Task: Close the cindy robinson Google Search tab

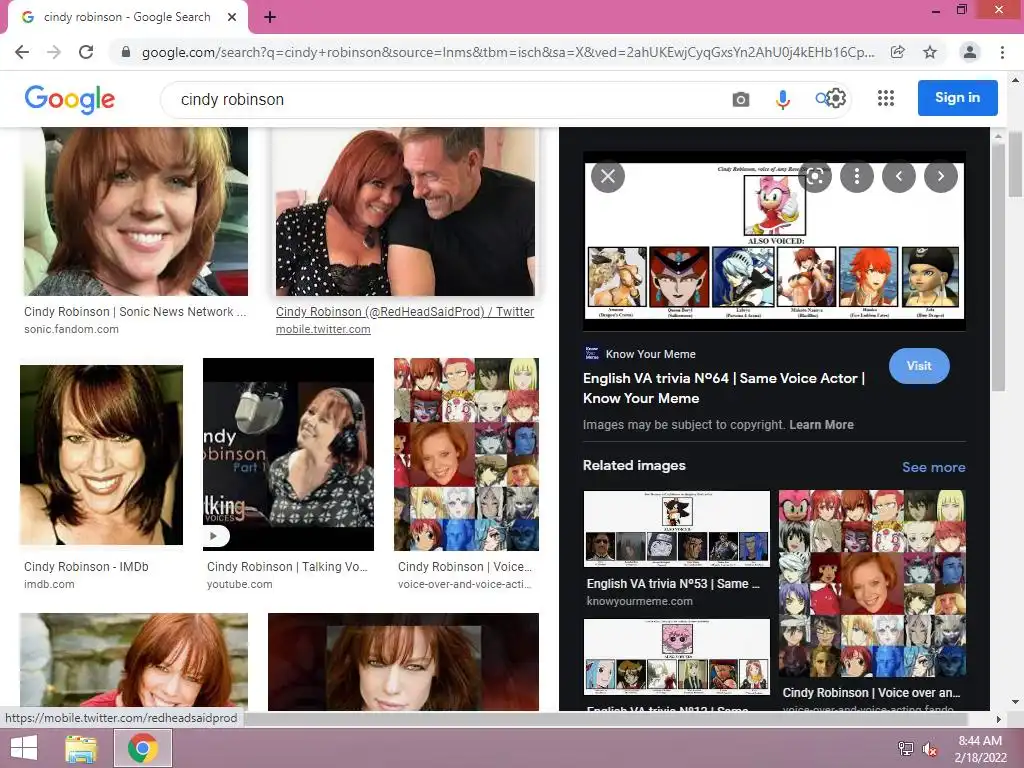Action: (232, 17)
